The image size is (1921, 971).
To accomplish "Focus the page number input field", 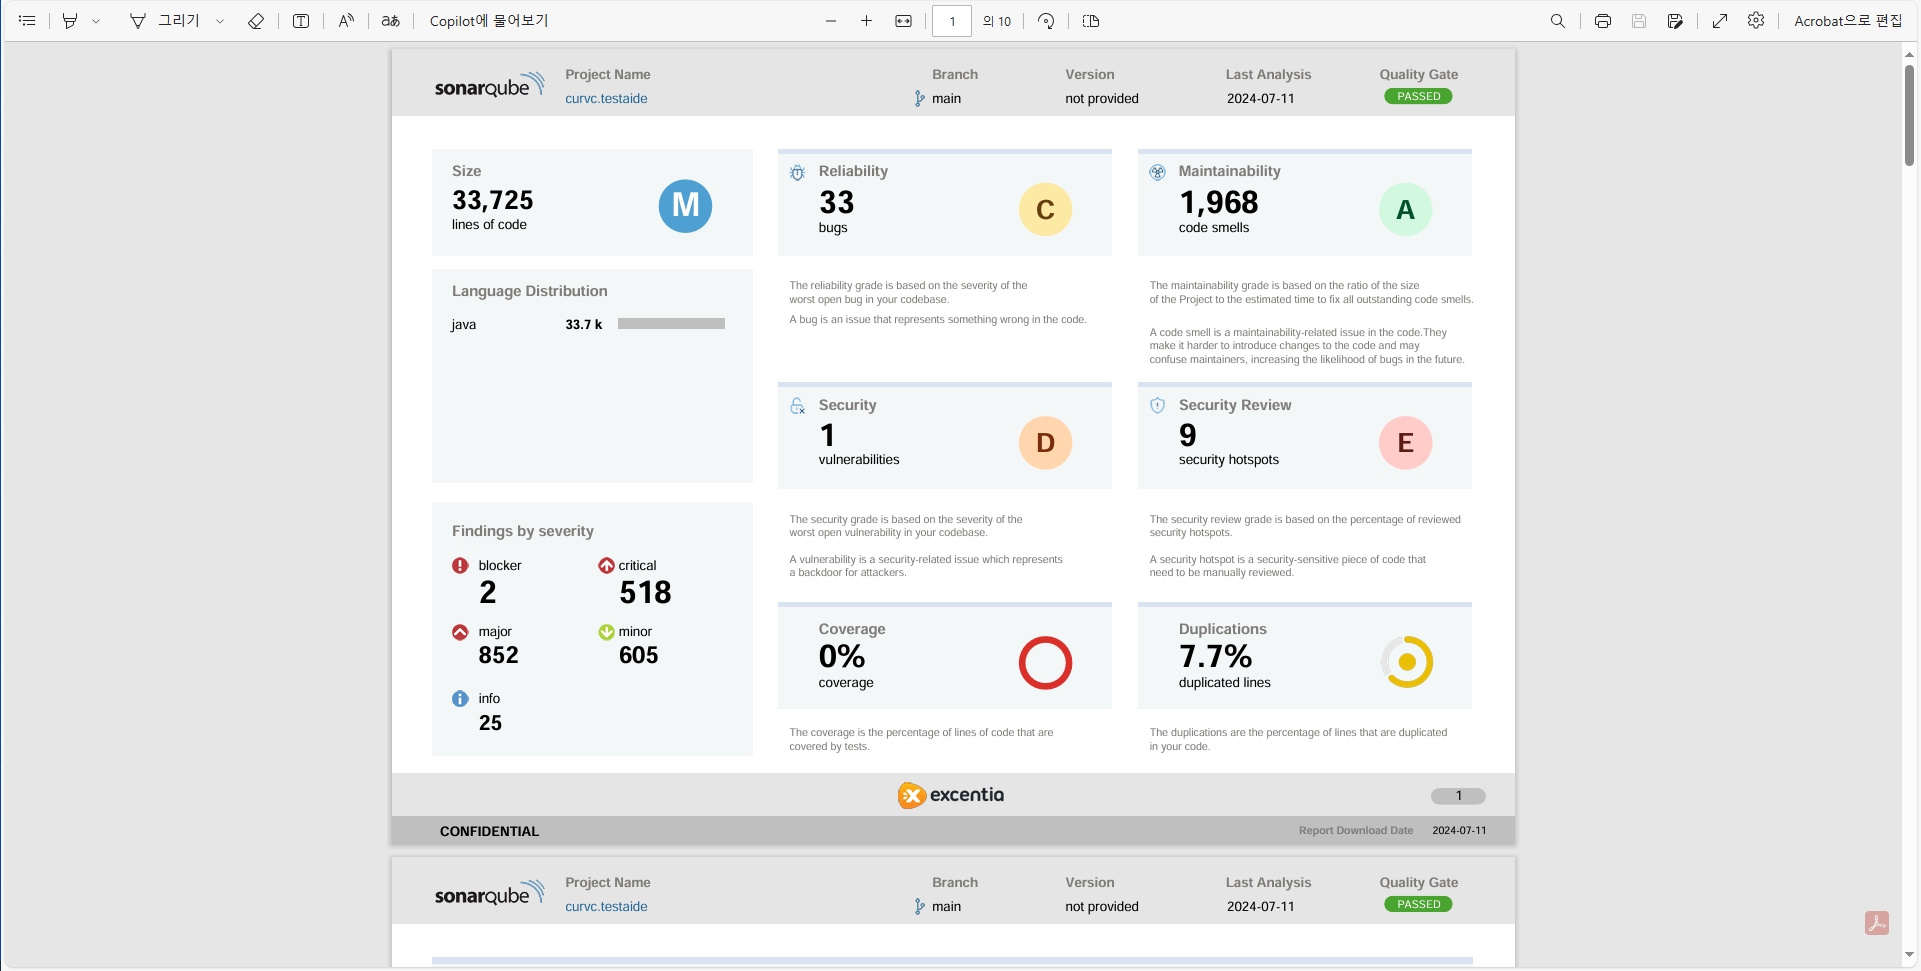I will tap(952, 21).
